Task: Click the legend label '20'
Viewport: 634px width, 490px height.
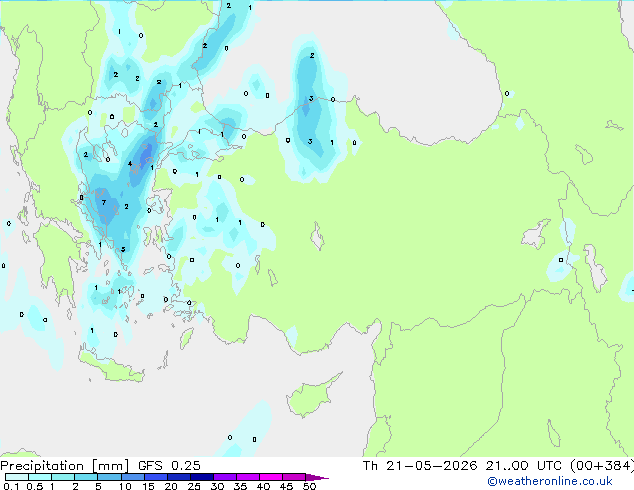Action: [x=171, y=486]
